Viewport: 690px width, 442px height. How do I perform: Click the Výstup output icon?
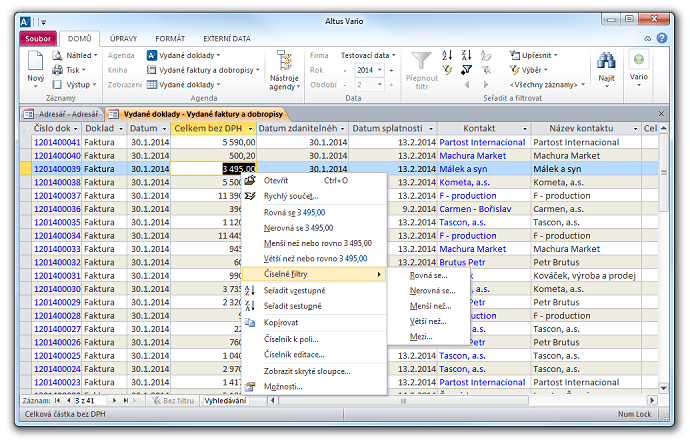click(x=57, y=85)
